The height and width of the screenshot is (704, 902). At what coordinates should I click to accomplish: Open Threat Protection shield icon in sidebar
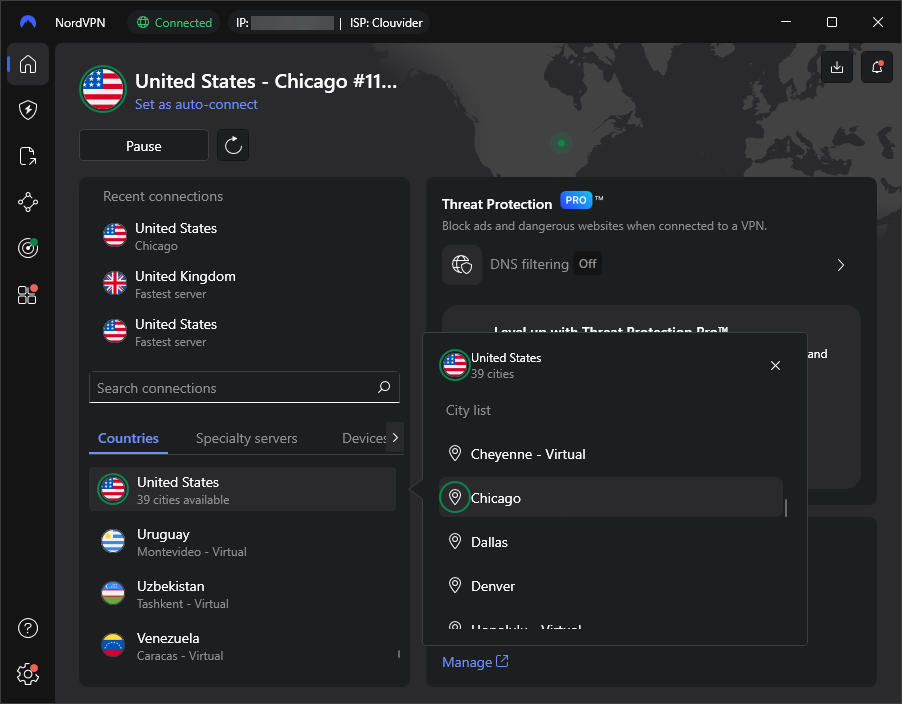point(28,110)
